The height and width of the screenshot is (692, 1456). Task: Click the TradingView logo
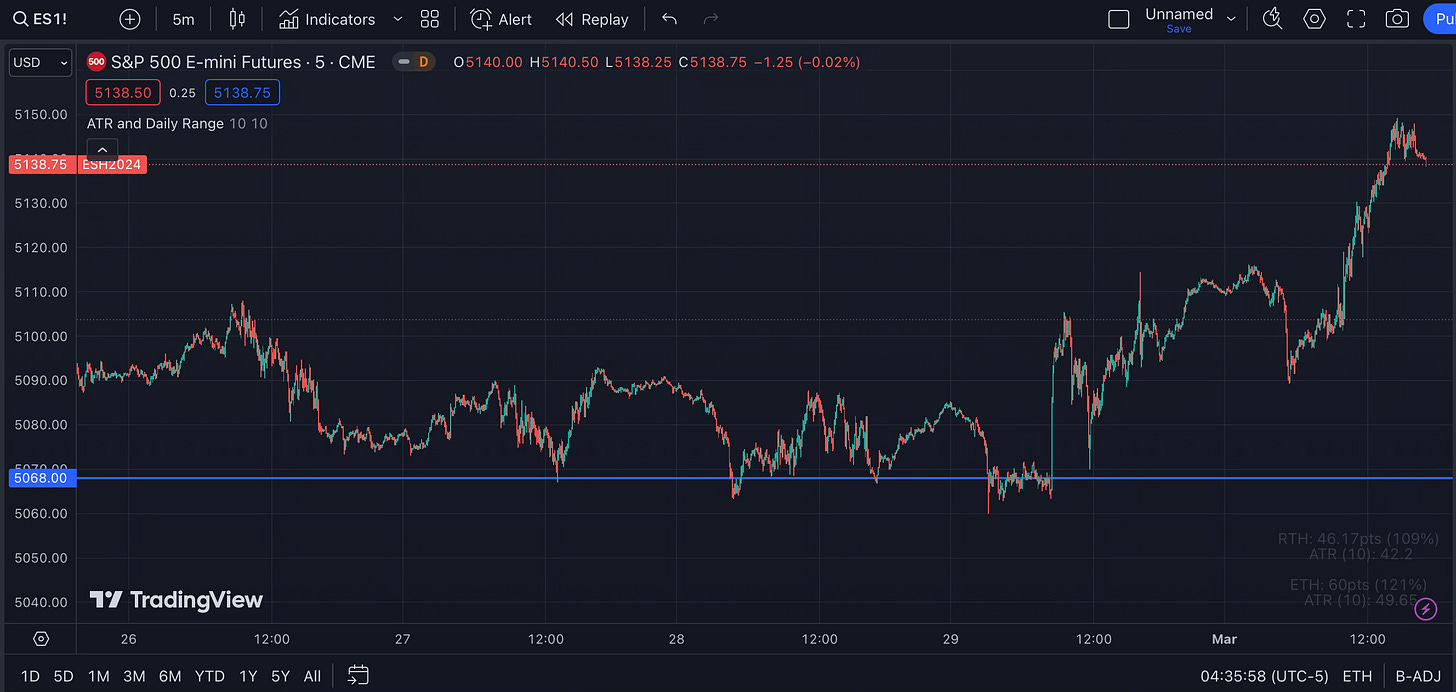[x=176, y=600]
